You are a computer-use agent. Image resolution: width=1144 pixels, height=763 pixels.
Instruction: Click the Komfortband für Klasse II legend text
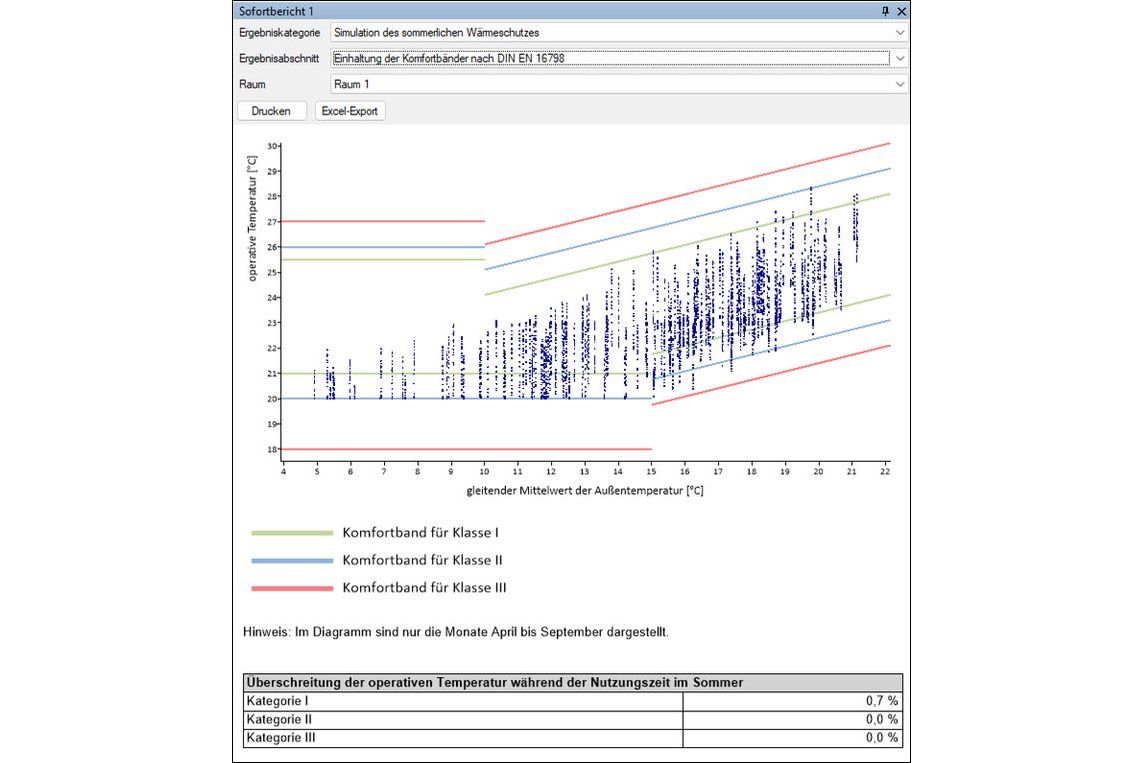coord(422,560)
